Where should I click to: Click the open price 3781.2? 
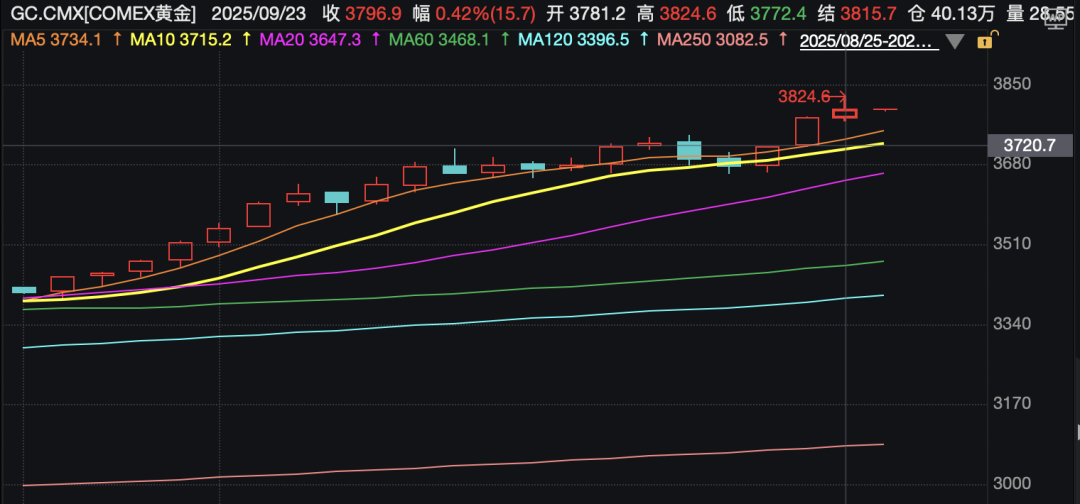click(596, 13)
